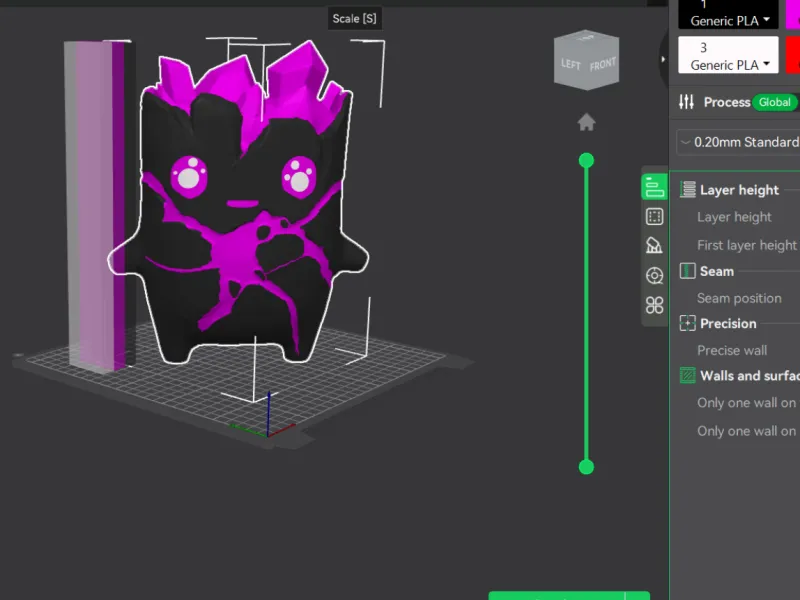Click the Walls and surfaces section icon
This screenshot has width=800, height=600.
coord(688,376)
